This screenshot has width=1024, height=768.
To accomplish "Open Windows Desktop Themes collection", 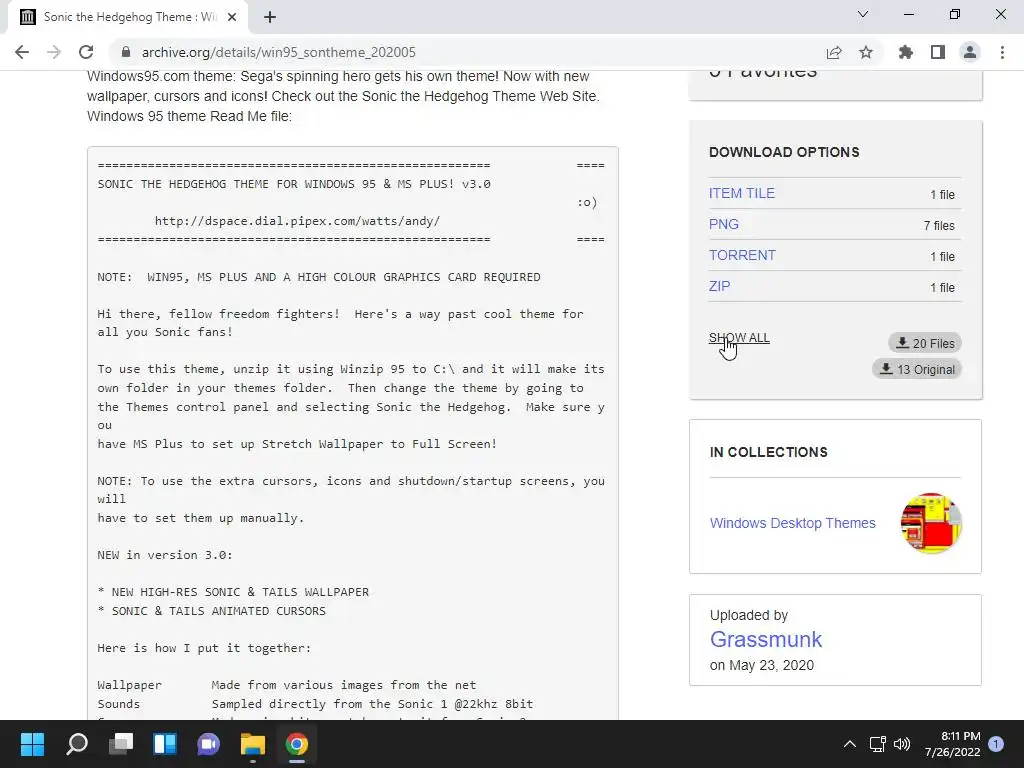I will click(x=792, y=523).
